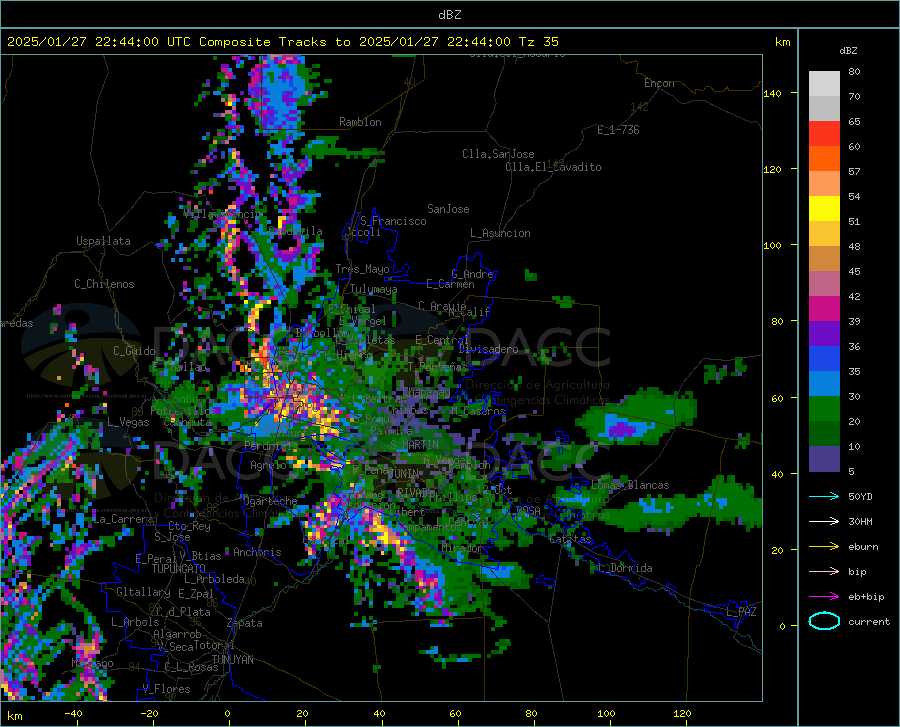This screenshot has width=900, height=727.
Task: Click the Agrelo place label
Action: 268,465
